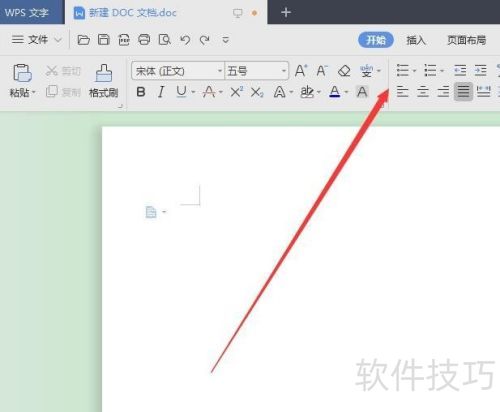Image resolution: width=500 pixels, height=412 pixels.
Task: Toggle strikethrough formatting
Action: tap(209, 92)
